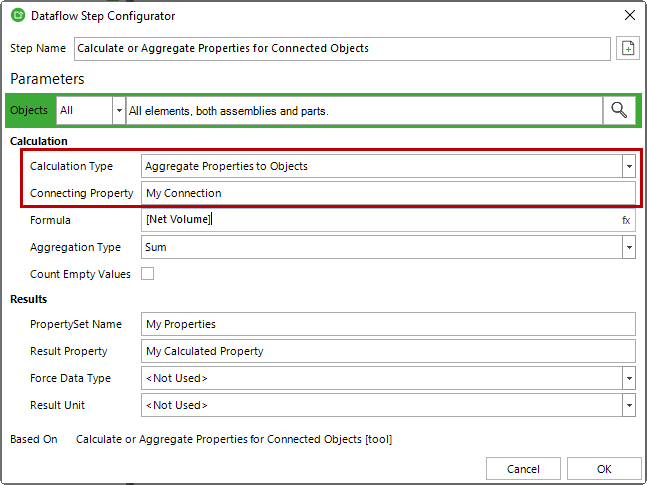This screenshot has width=647, height=485.
Task: Expand the Objects All dropdown arrow
Action: pyautogui.click(x=119, y=111)
